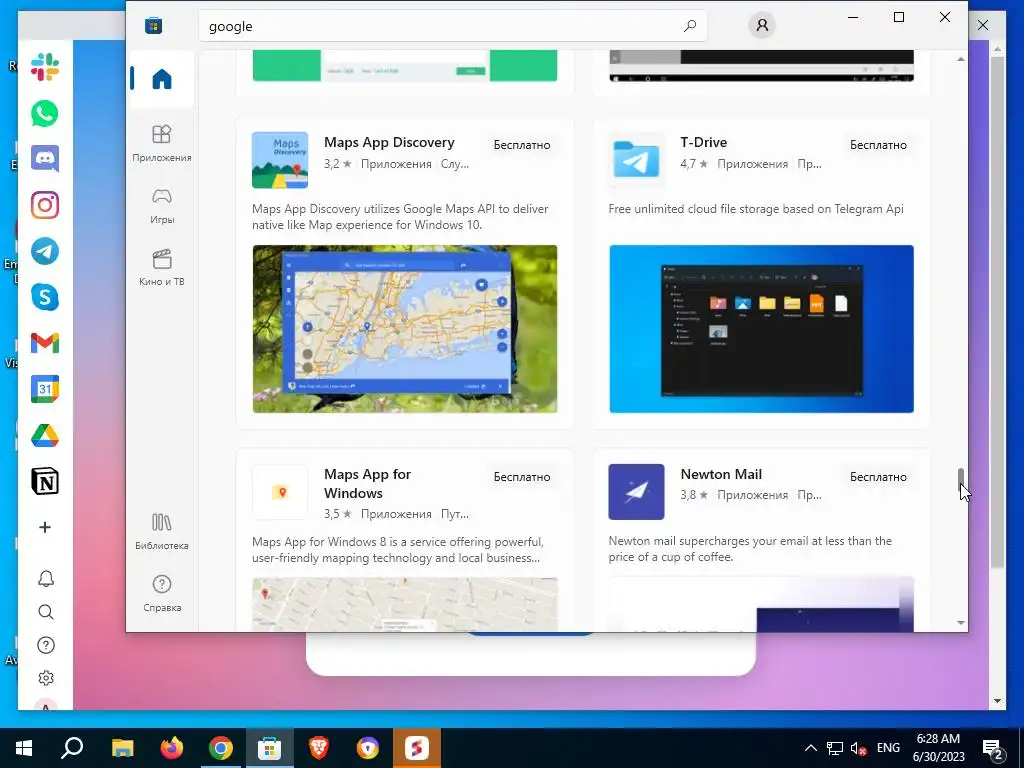Viewport: 1024px width, 768px height.
Task: Click the Store vertical scrollbar thumb
Action: click(961, 479)
